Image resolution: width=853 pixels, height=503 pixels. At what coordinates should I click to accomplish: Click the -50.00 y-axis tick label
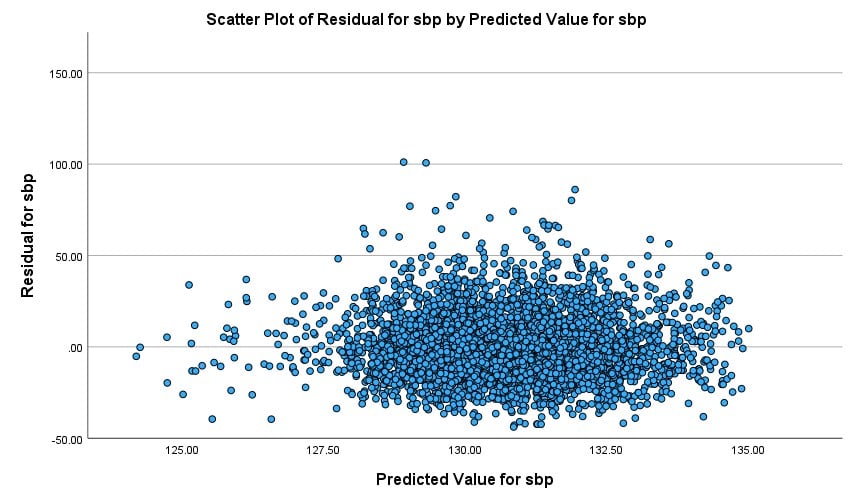click(x=64, y=438)
